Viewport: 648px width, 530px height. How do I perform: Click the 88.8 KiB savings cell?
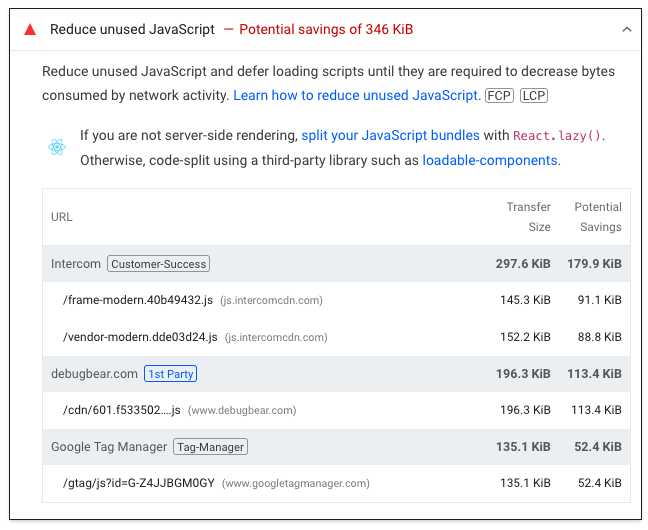tap(600, 337)
